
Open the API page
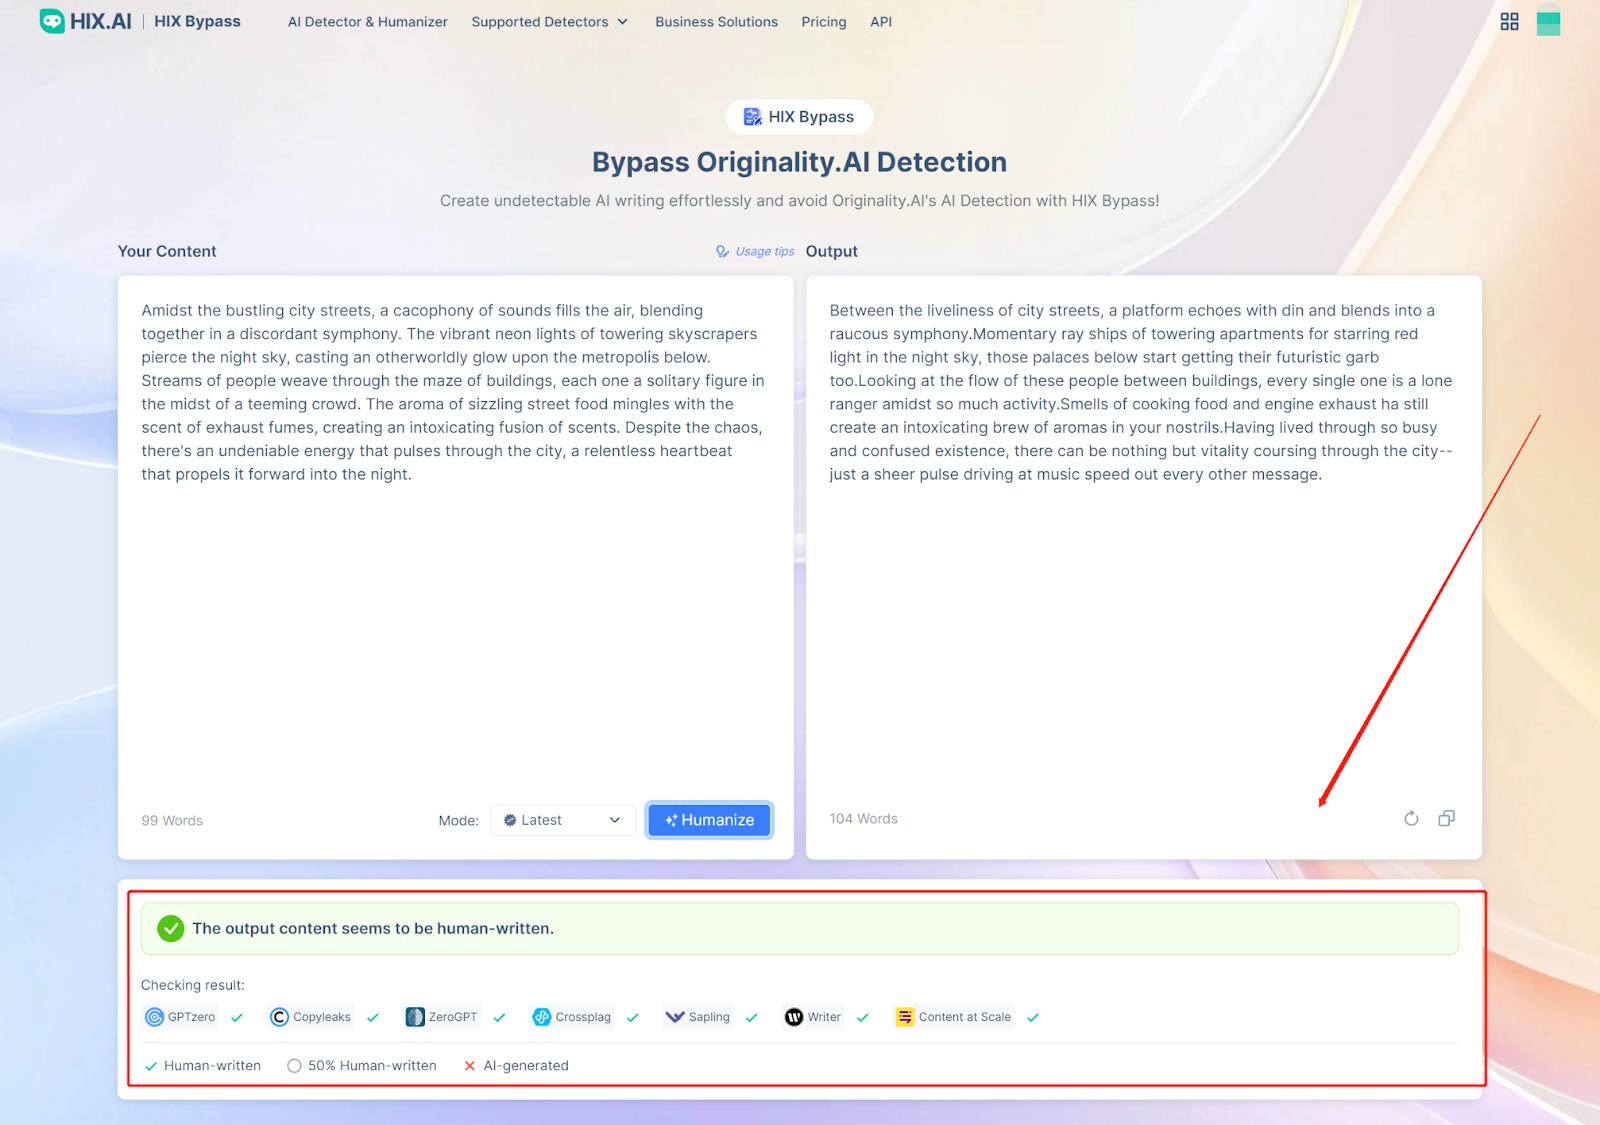(x=880, y=22)
